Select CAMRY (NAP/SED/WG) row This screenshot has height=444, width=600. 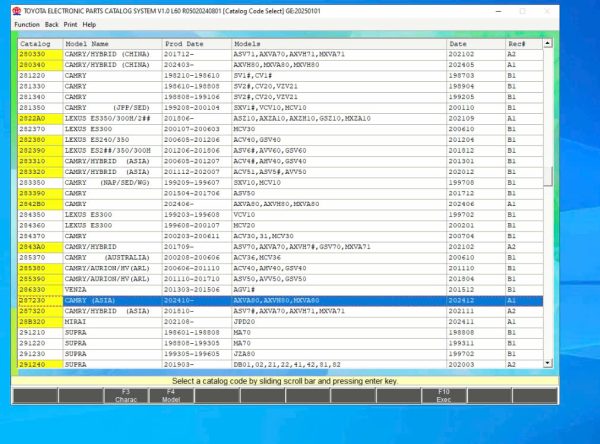pos(280,183)
